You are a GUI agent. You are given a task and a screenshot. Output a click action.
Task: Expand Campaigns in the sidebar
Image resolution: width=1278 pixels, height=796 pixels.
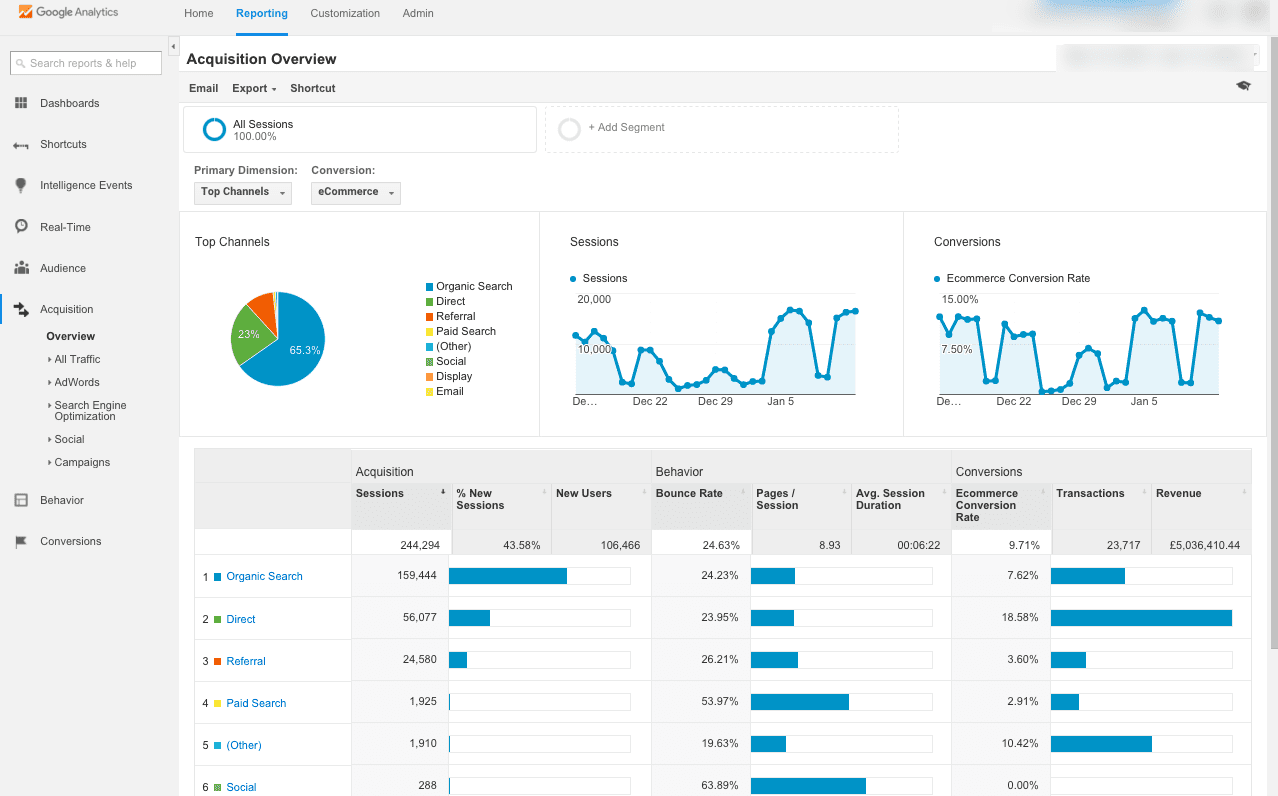tap(82, 462)
